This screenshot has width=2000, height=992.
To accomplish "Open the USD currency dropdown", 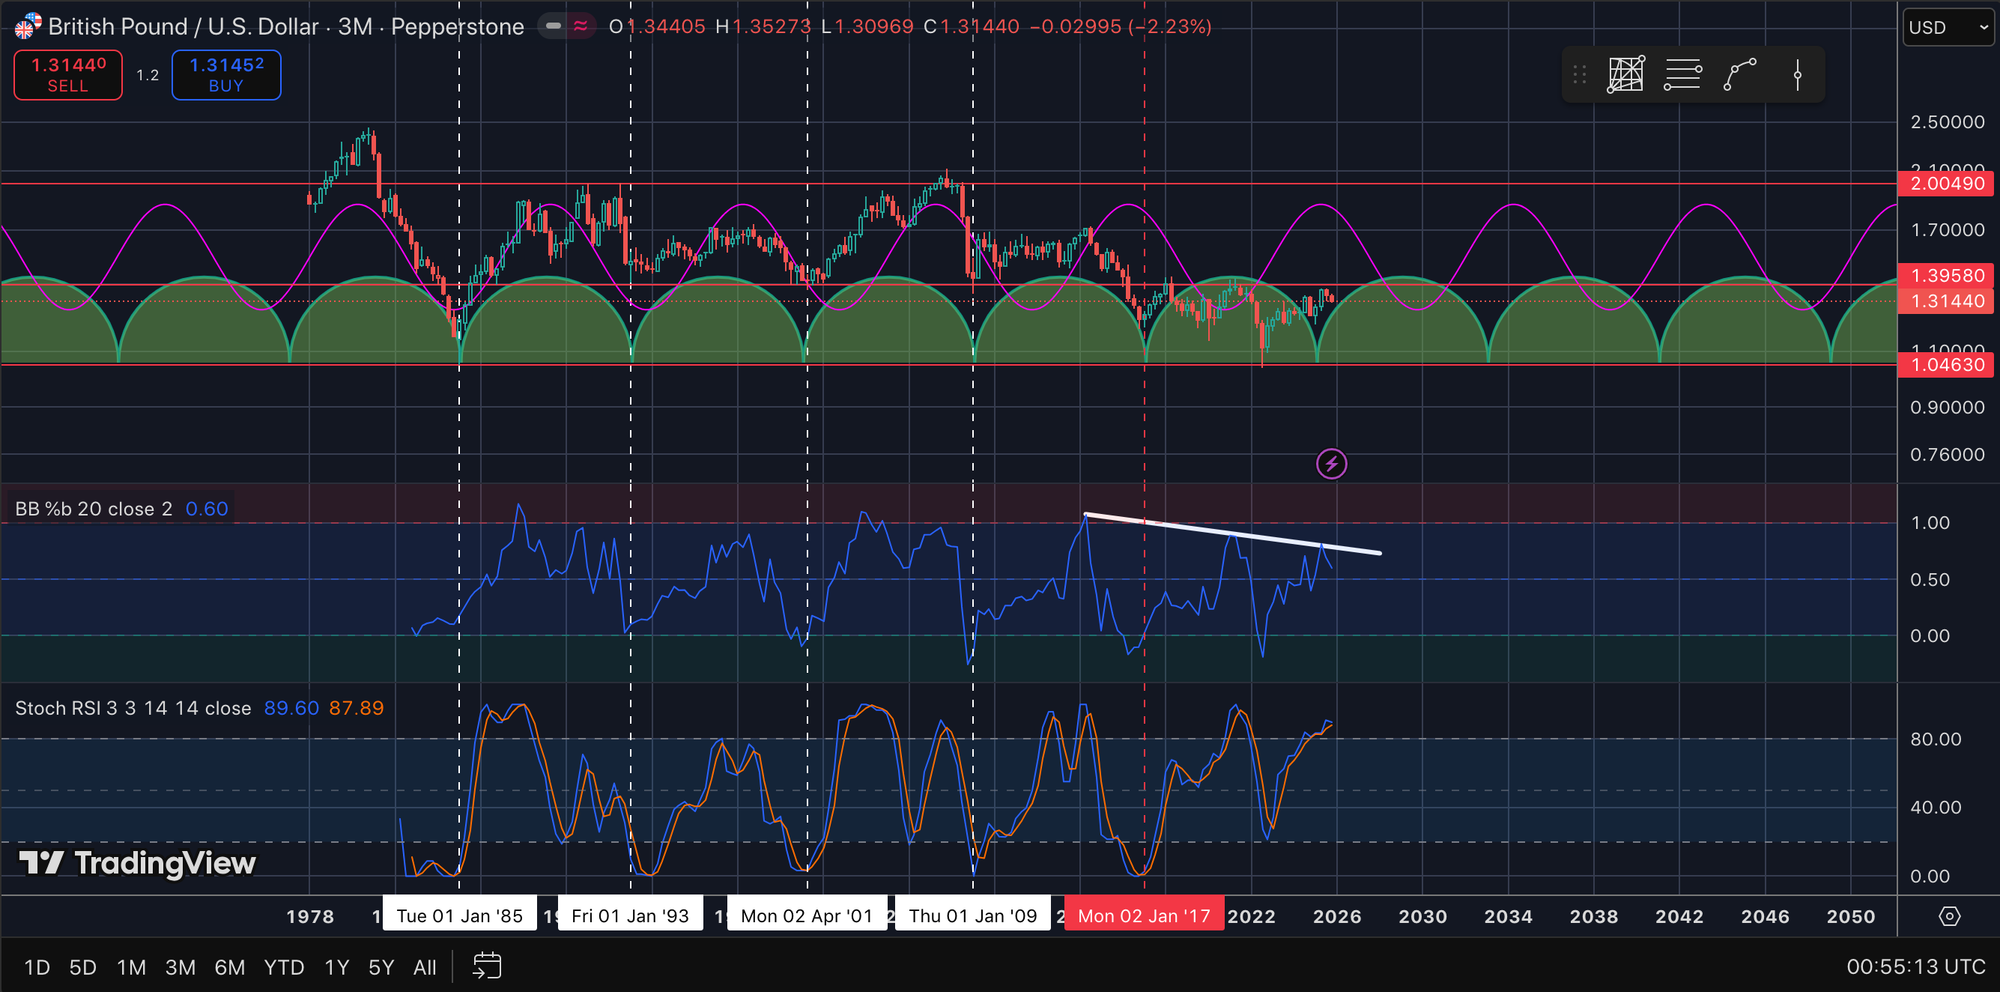I will click(x=1947, y=27).
